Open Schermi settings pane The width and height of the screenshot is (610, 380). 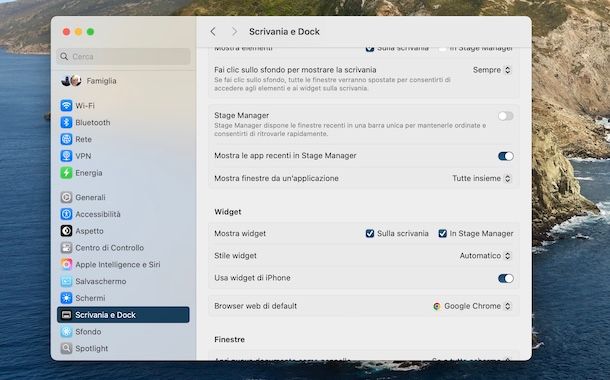pyautogui.click(x=123, y=298)
